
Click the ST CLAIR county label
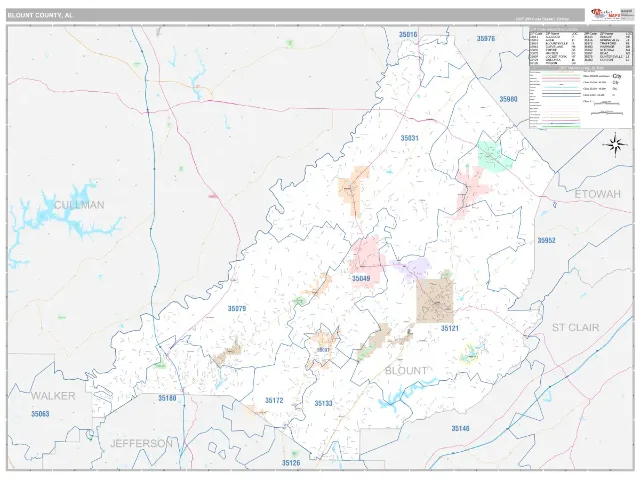[576, 327]
